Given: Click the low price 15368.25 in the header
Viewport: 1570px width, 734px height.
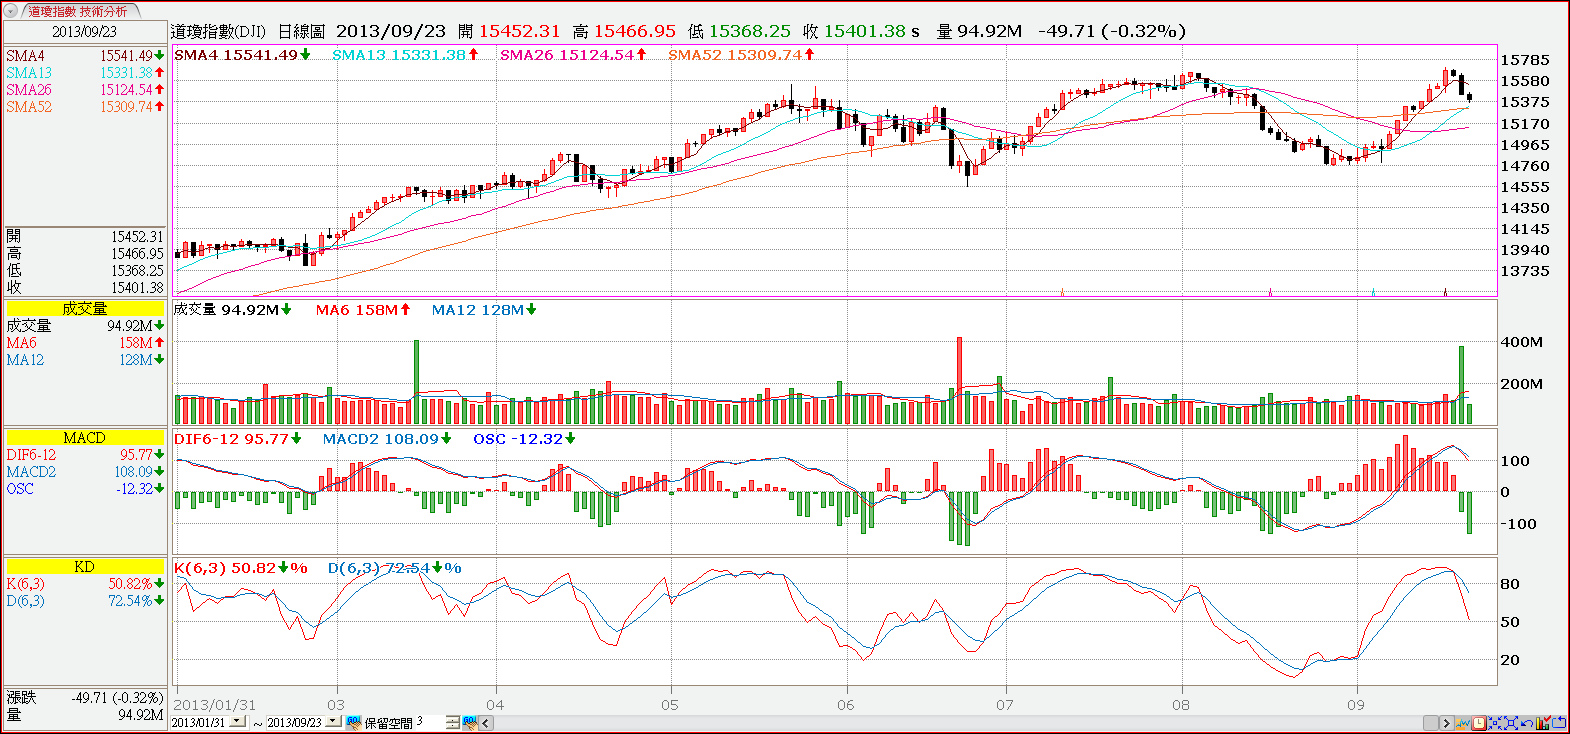Looking at the screenshot, I should 750,31.
